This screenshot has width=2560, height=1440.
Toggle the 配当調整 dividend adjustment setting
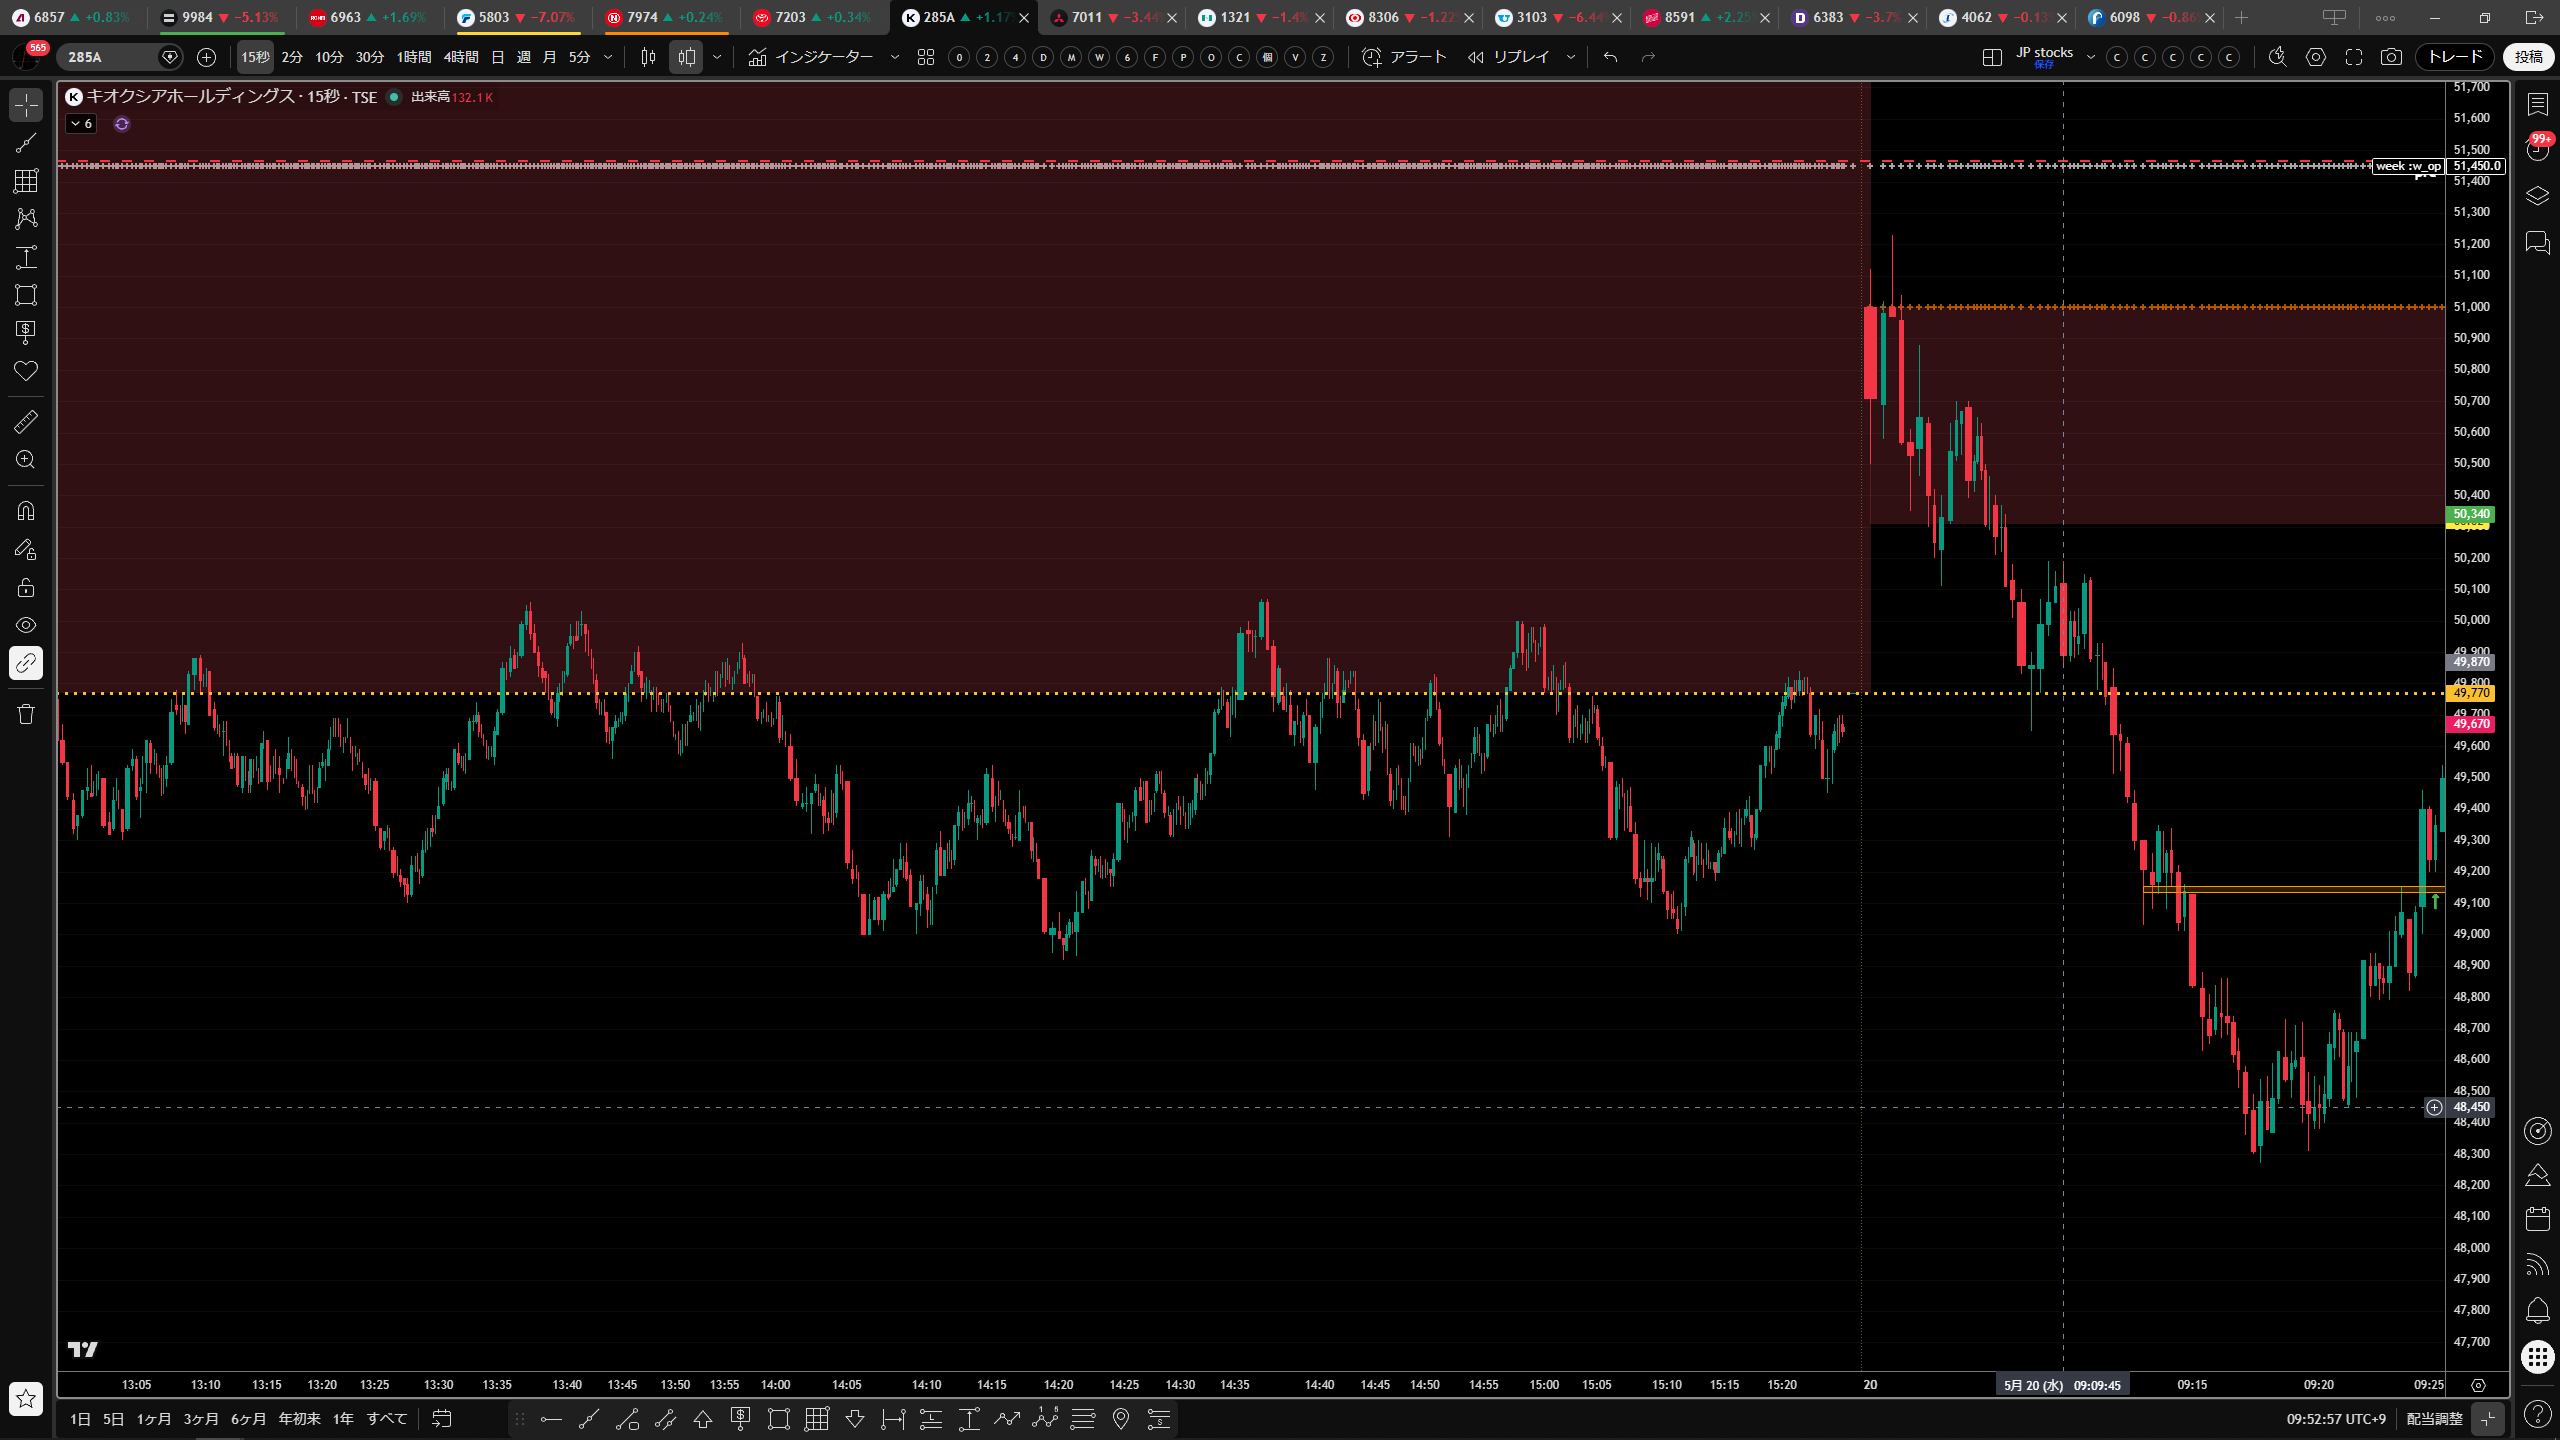tap(2434, 1419)
